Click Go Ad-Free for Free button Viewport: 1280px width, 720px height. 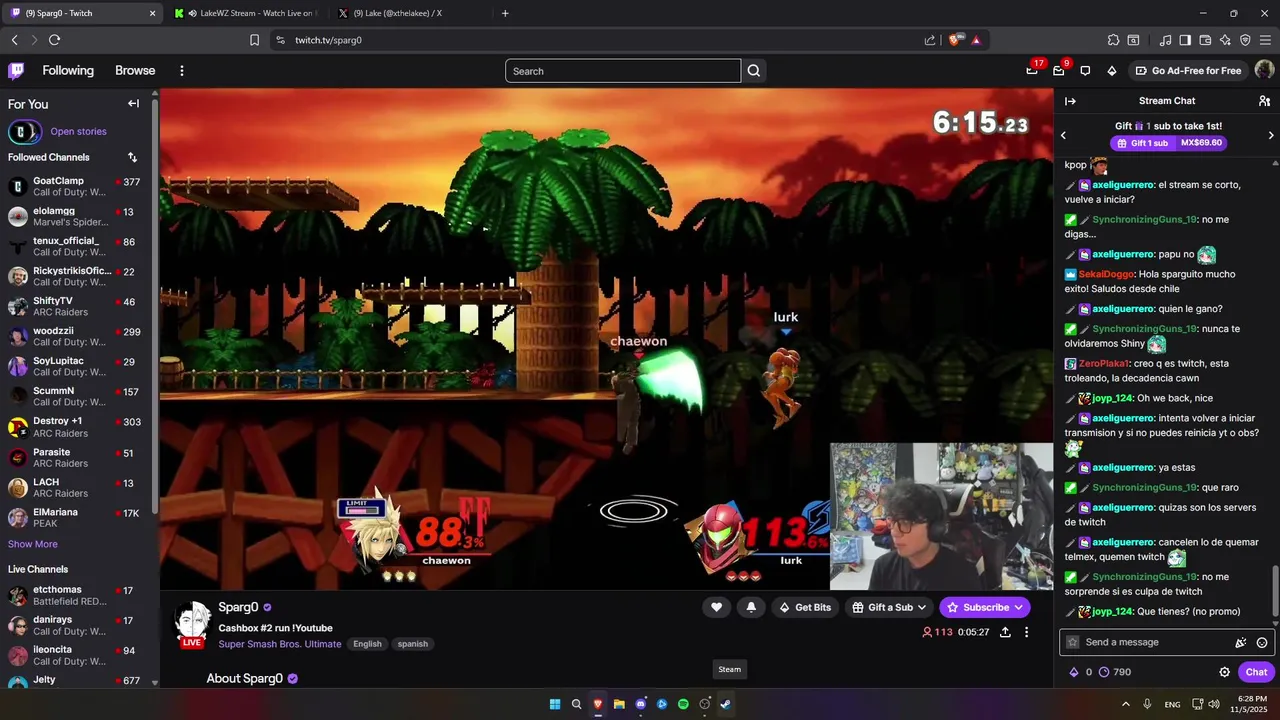click(1188, 71)
